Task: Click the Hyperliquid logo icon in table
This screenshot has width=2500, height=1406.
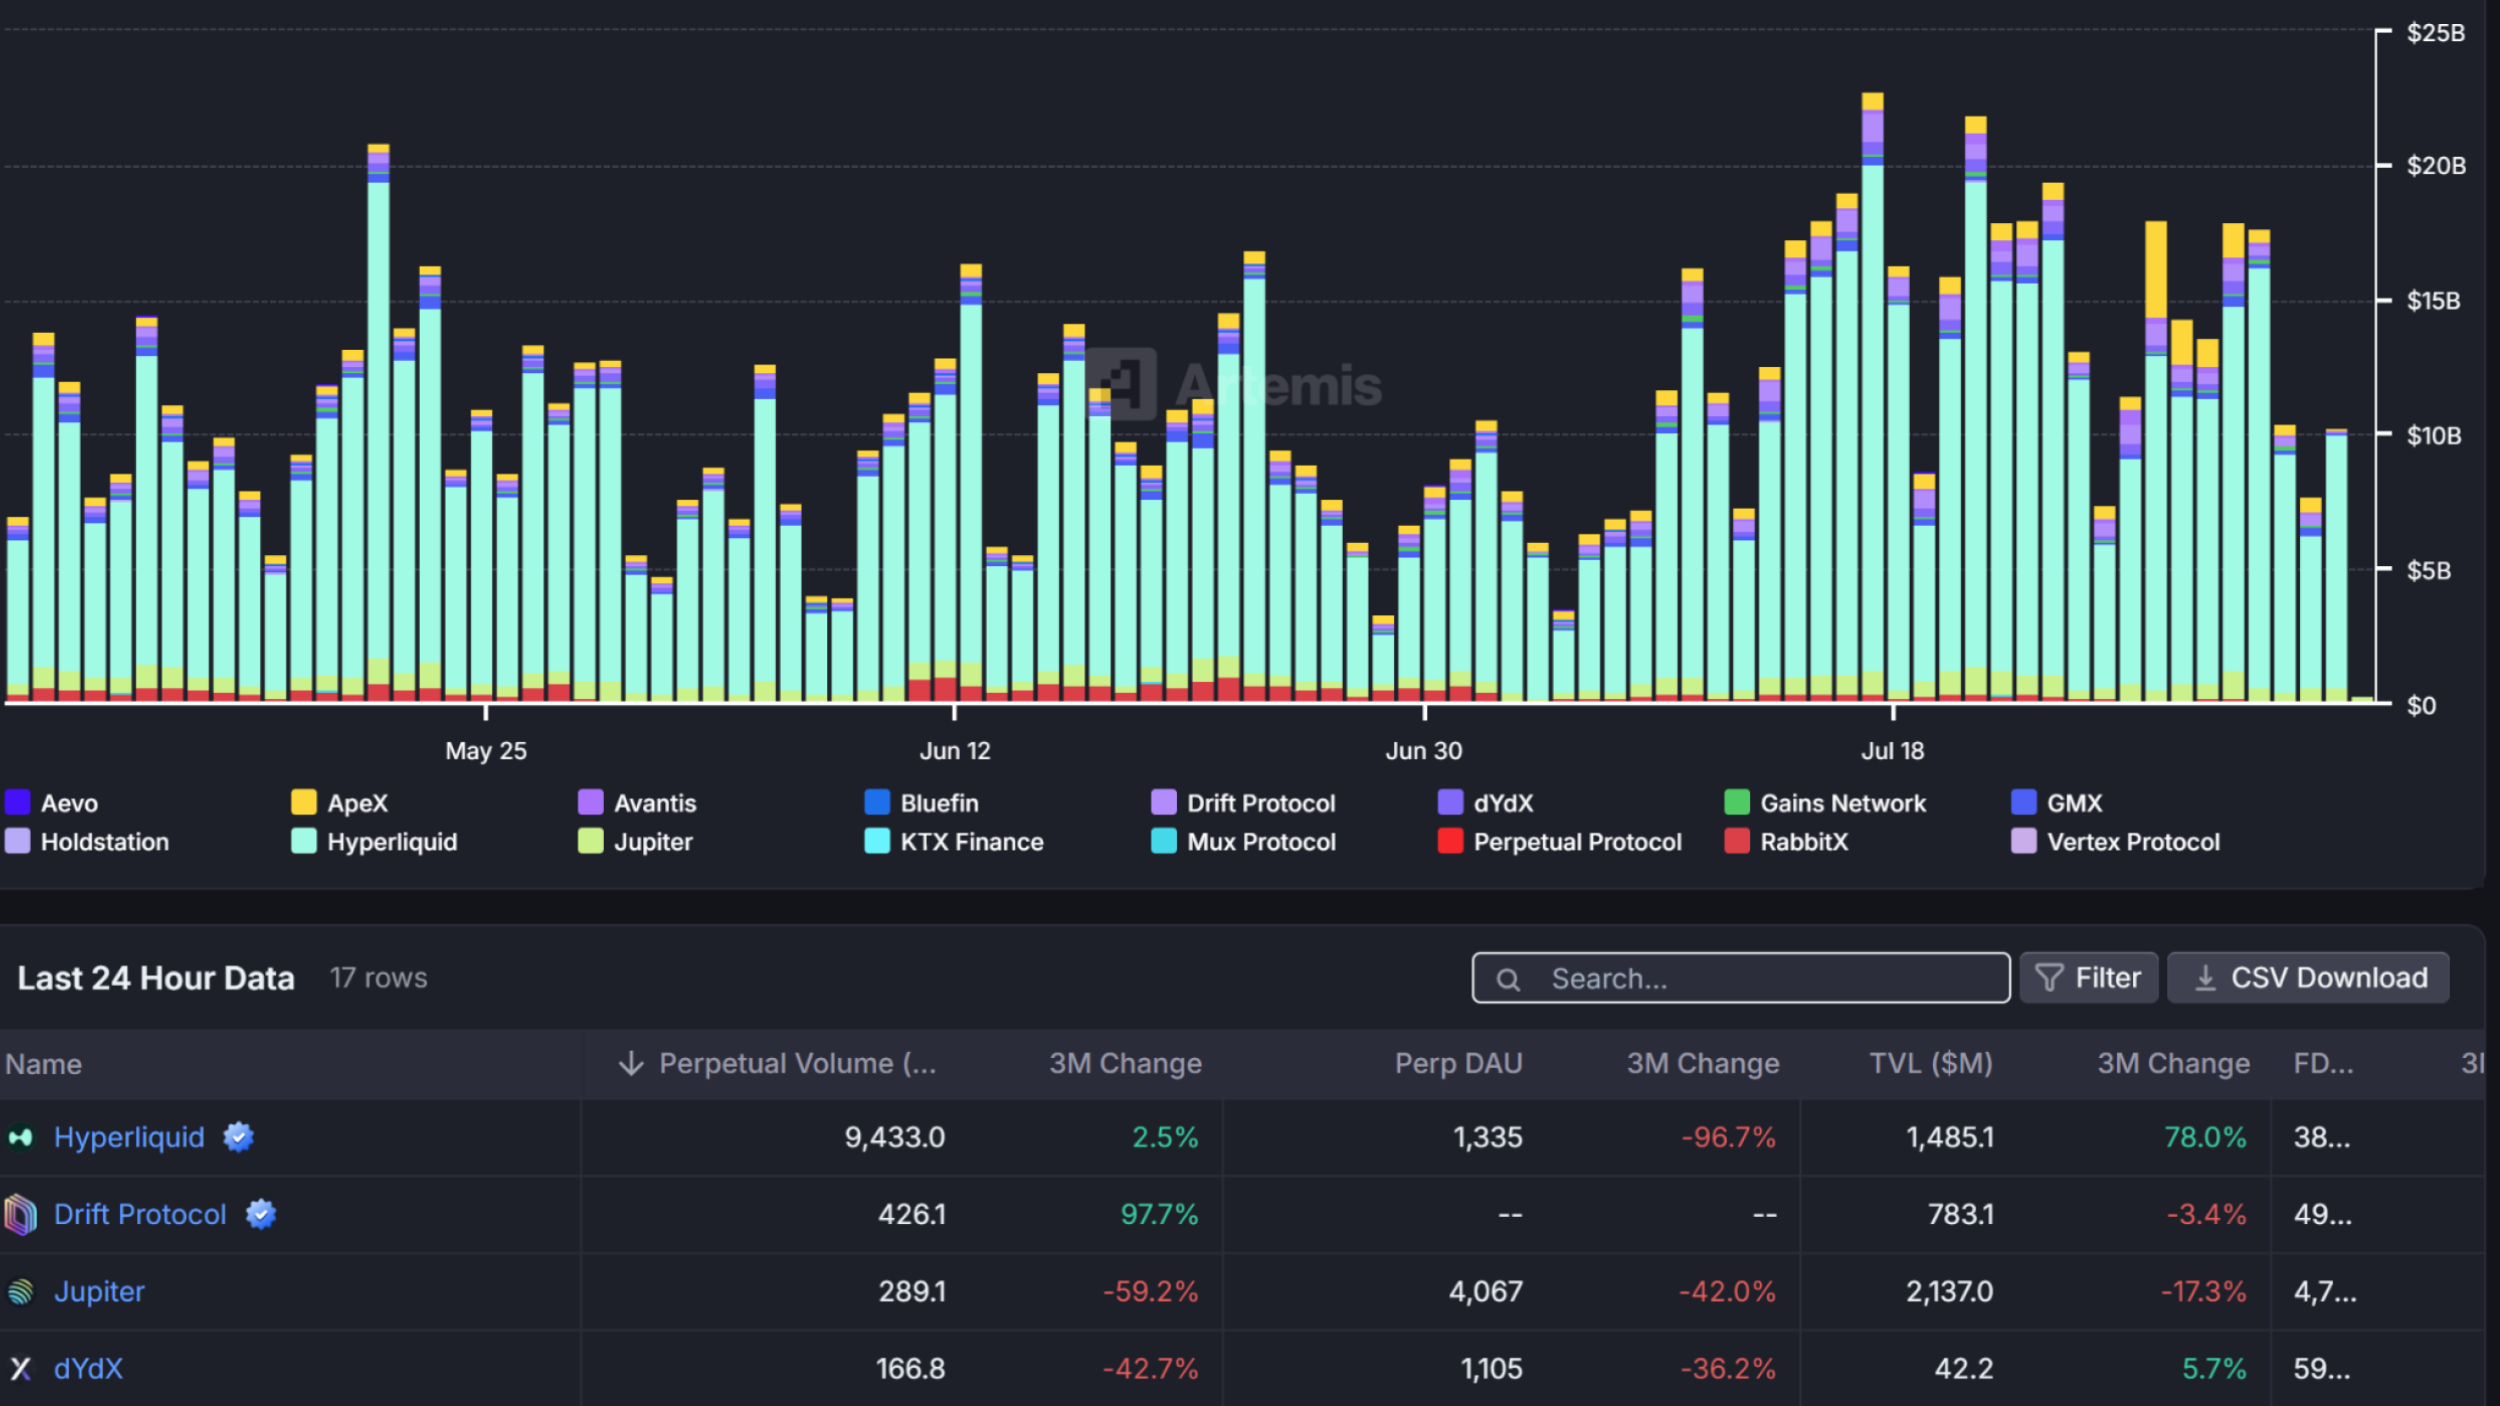Action: pyautogui.click(x=20, y=1137)
